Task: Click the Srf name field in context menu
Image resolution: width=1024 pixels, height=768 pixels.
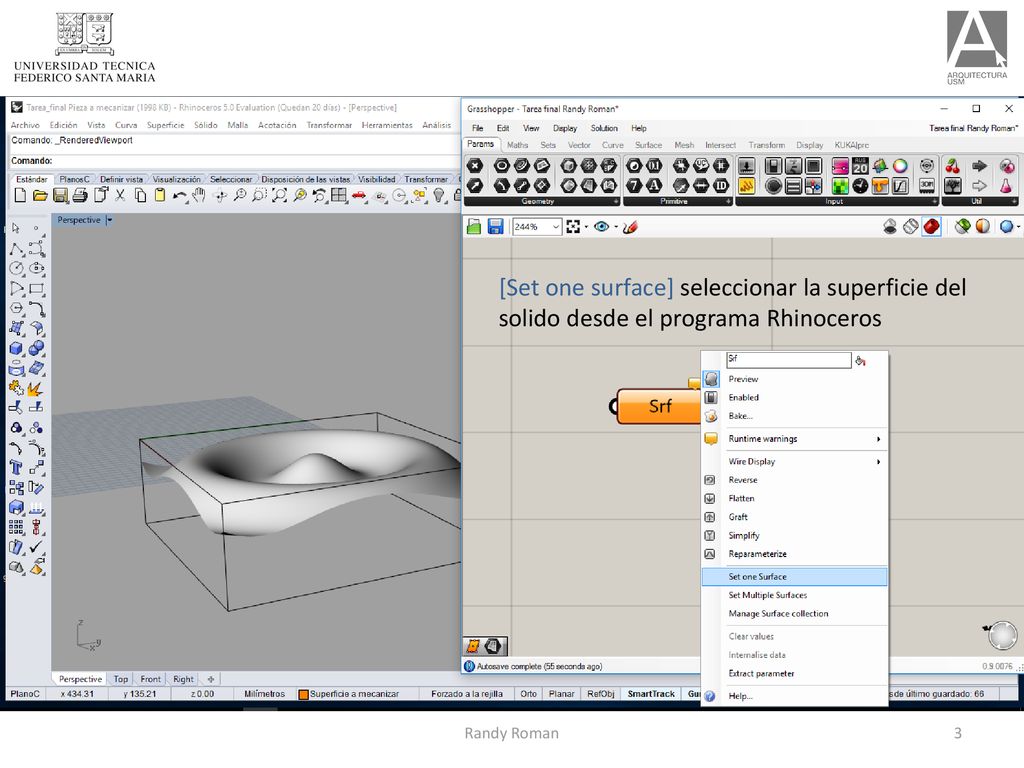Action: click(x=789, y=360)
